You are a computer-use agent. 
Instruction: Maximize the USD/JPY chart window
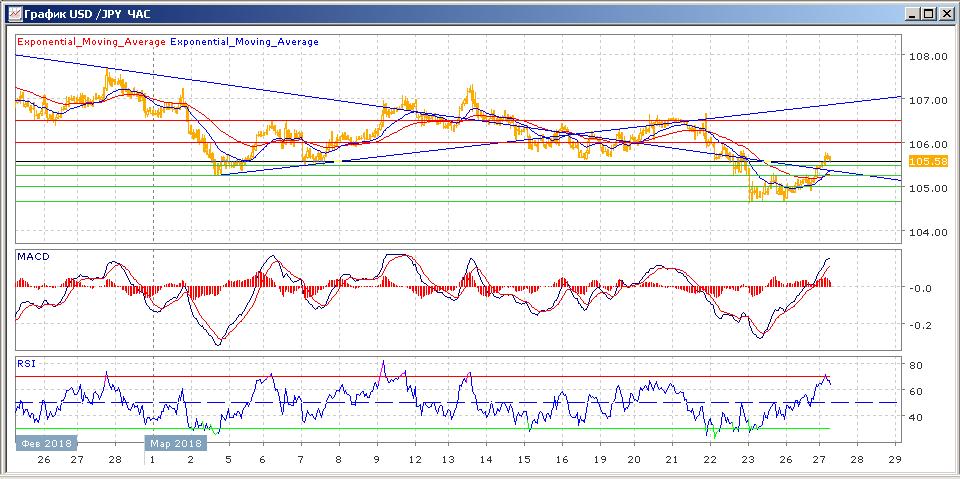(929, 13)
